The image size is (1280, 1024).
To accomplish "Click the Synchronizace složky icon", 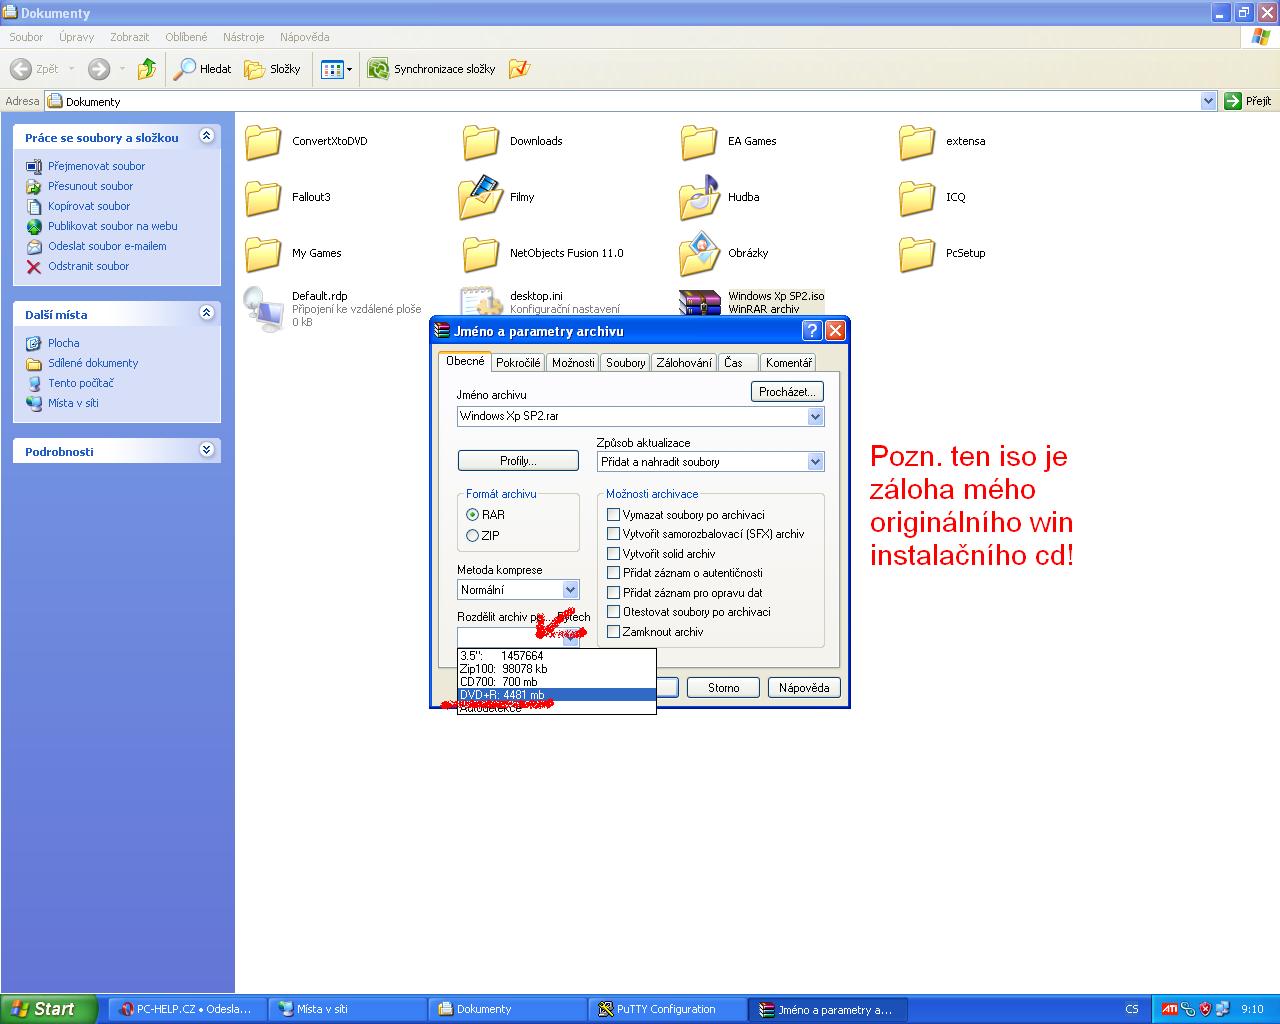I will click(x=378, y=69).
